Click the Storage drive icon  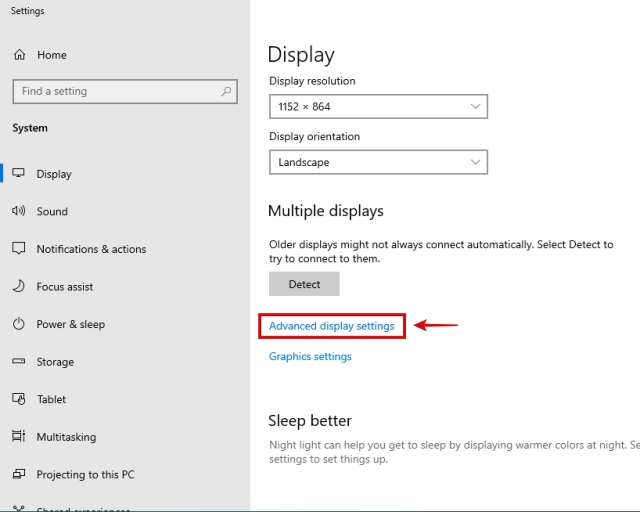pyautogui.click(x=18, y=362)
